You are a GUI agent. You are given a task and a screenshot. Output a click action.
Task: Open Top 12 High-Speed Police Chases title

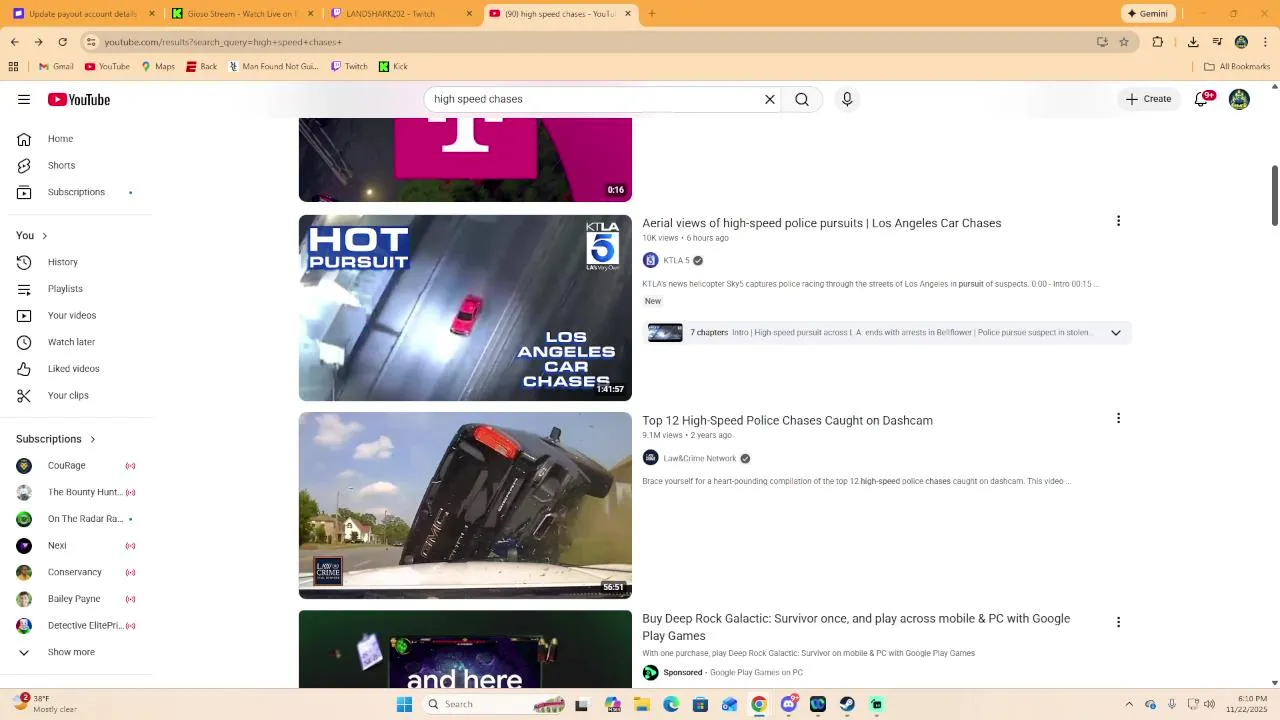point(787,421)
